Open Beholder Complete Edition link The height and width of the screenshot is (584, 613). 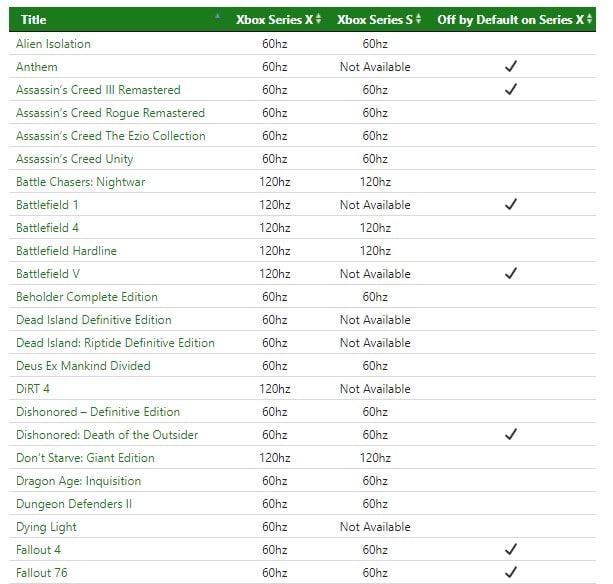87,297
